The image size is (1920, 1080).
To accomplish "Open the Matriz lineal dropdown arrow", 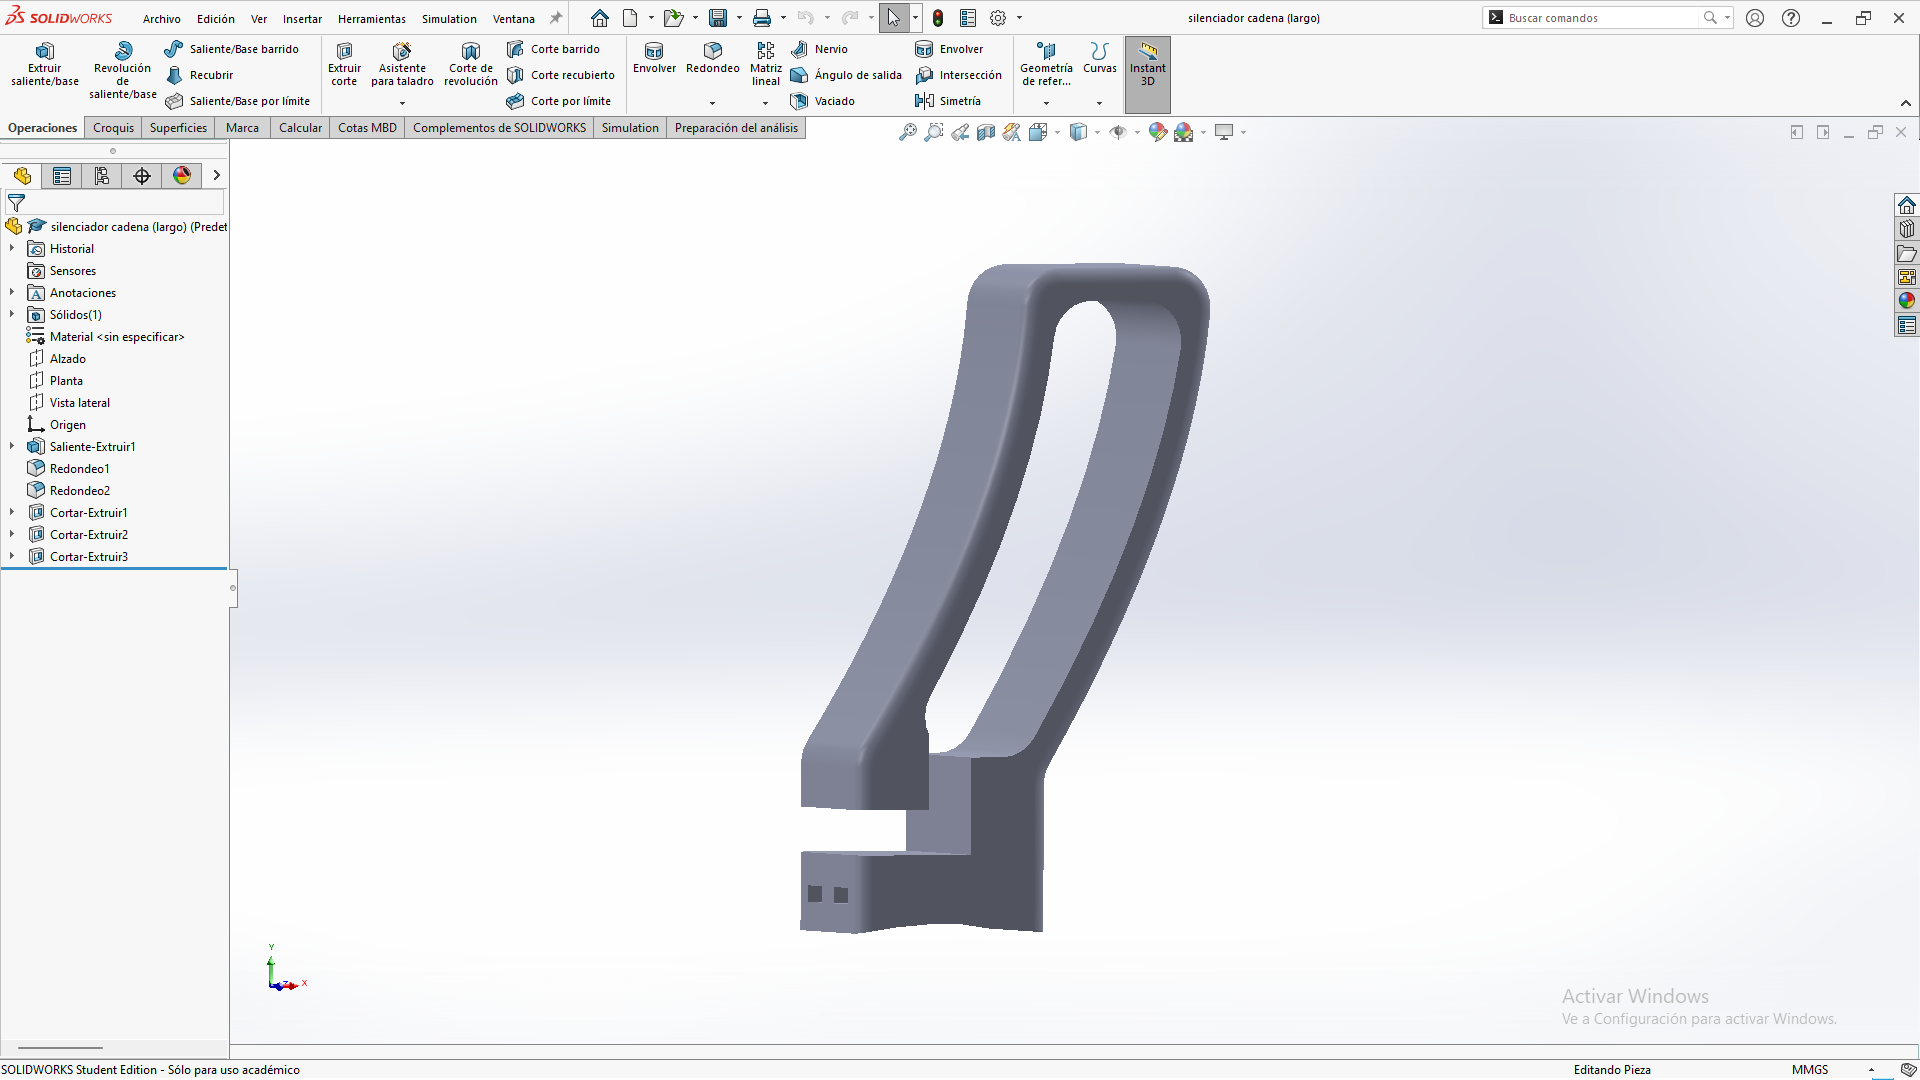I will 765,103.
